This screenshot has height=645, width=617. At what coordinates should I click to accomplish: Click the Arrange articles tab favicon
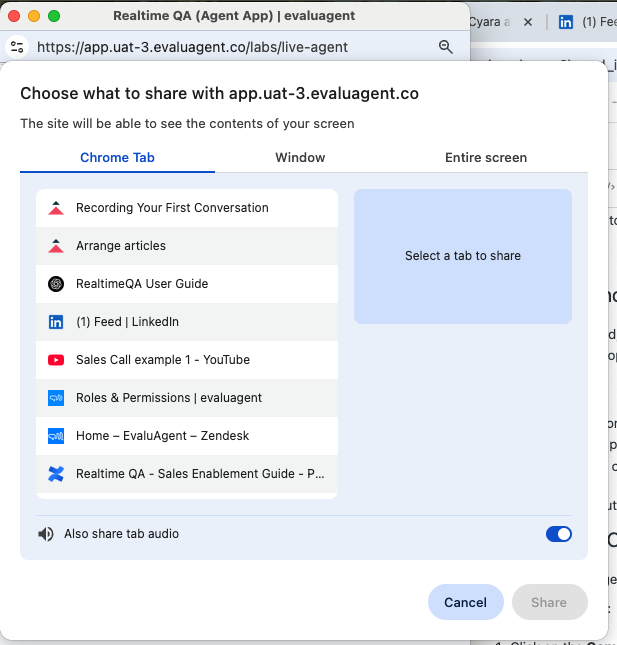[56, 246]
